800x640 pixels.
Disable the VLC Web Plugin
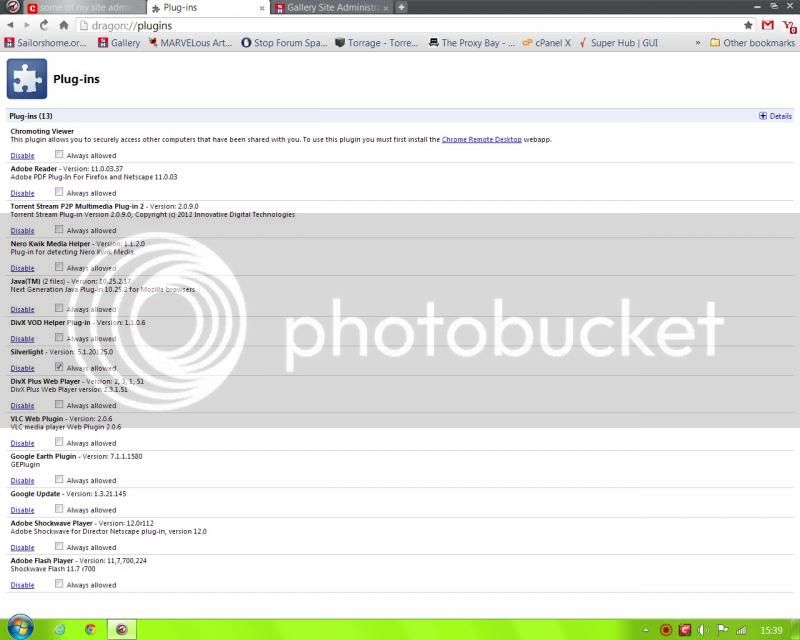point(22,443)
